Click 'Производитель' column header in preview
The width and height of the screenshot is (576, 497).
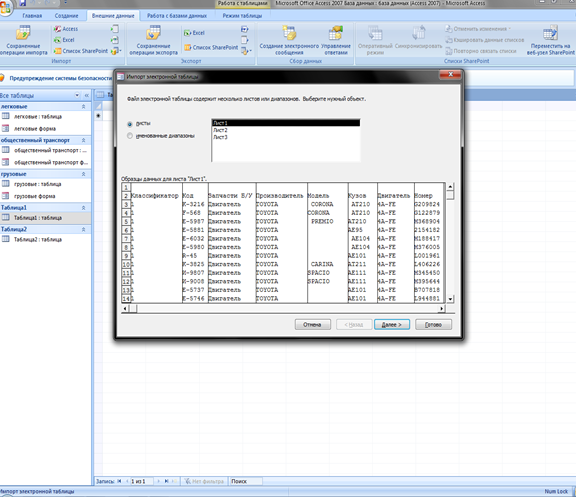280,196
